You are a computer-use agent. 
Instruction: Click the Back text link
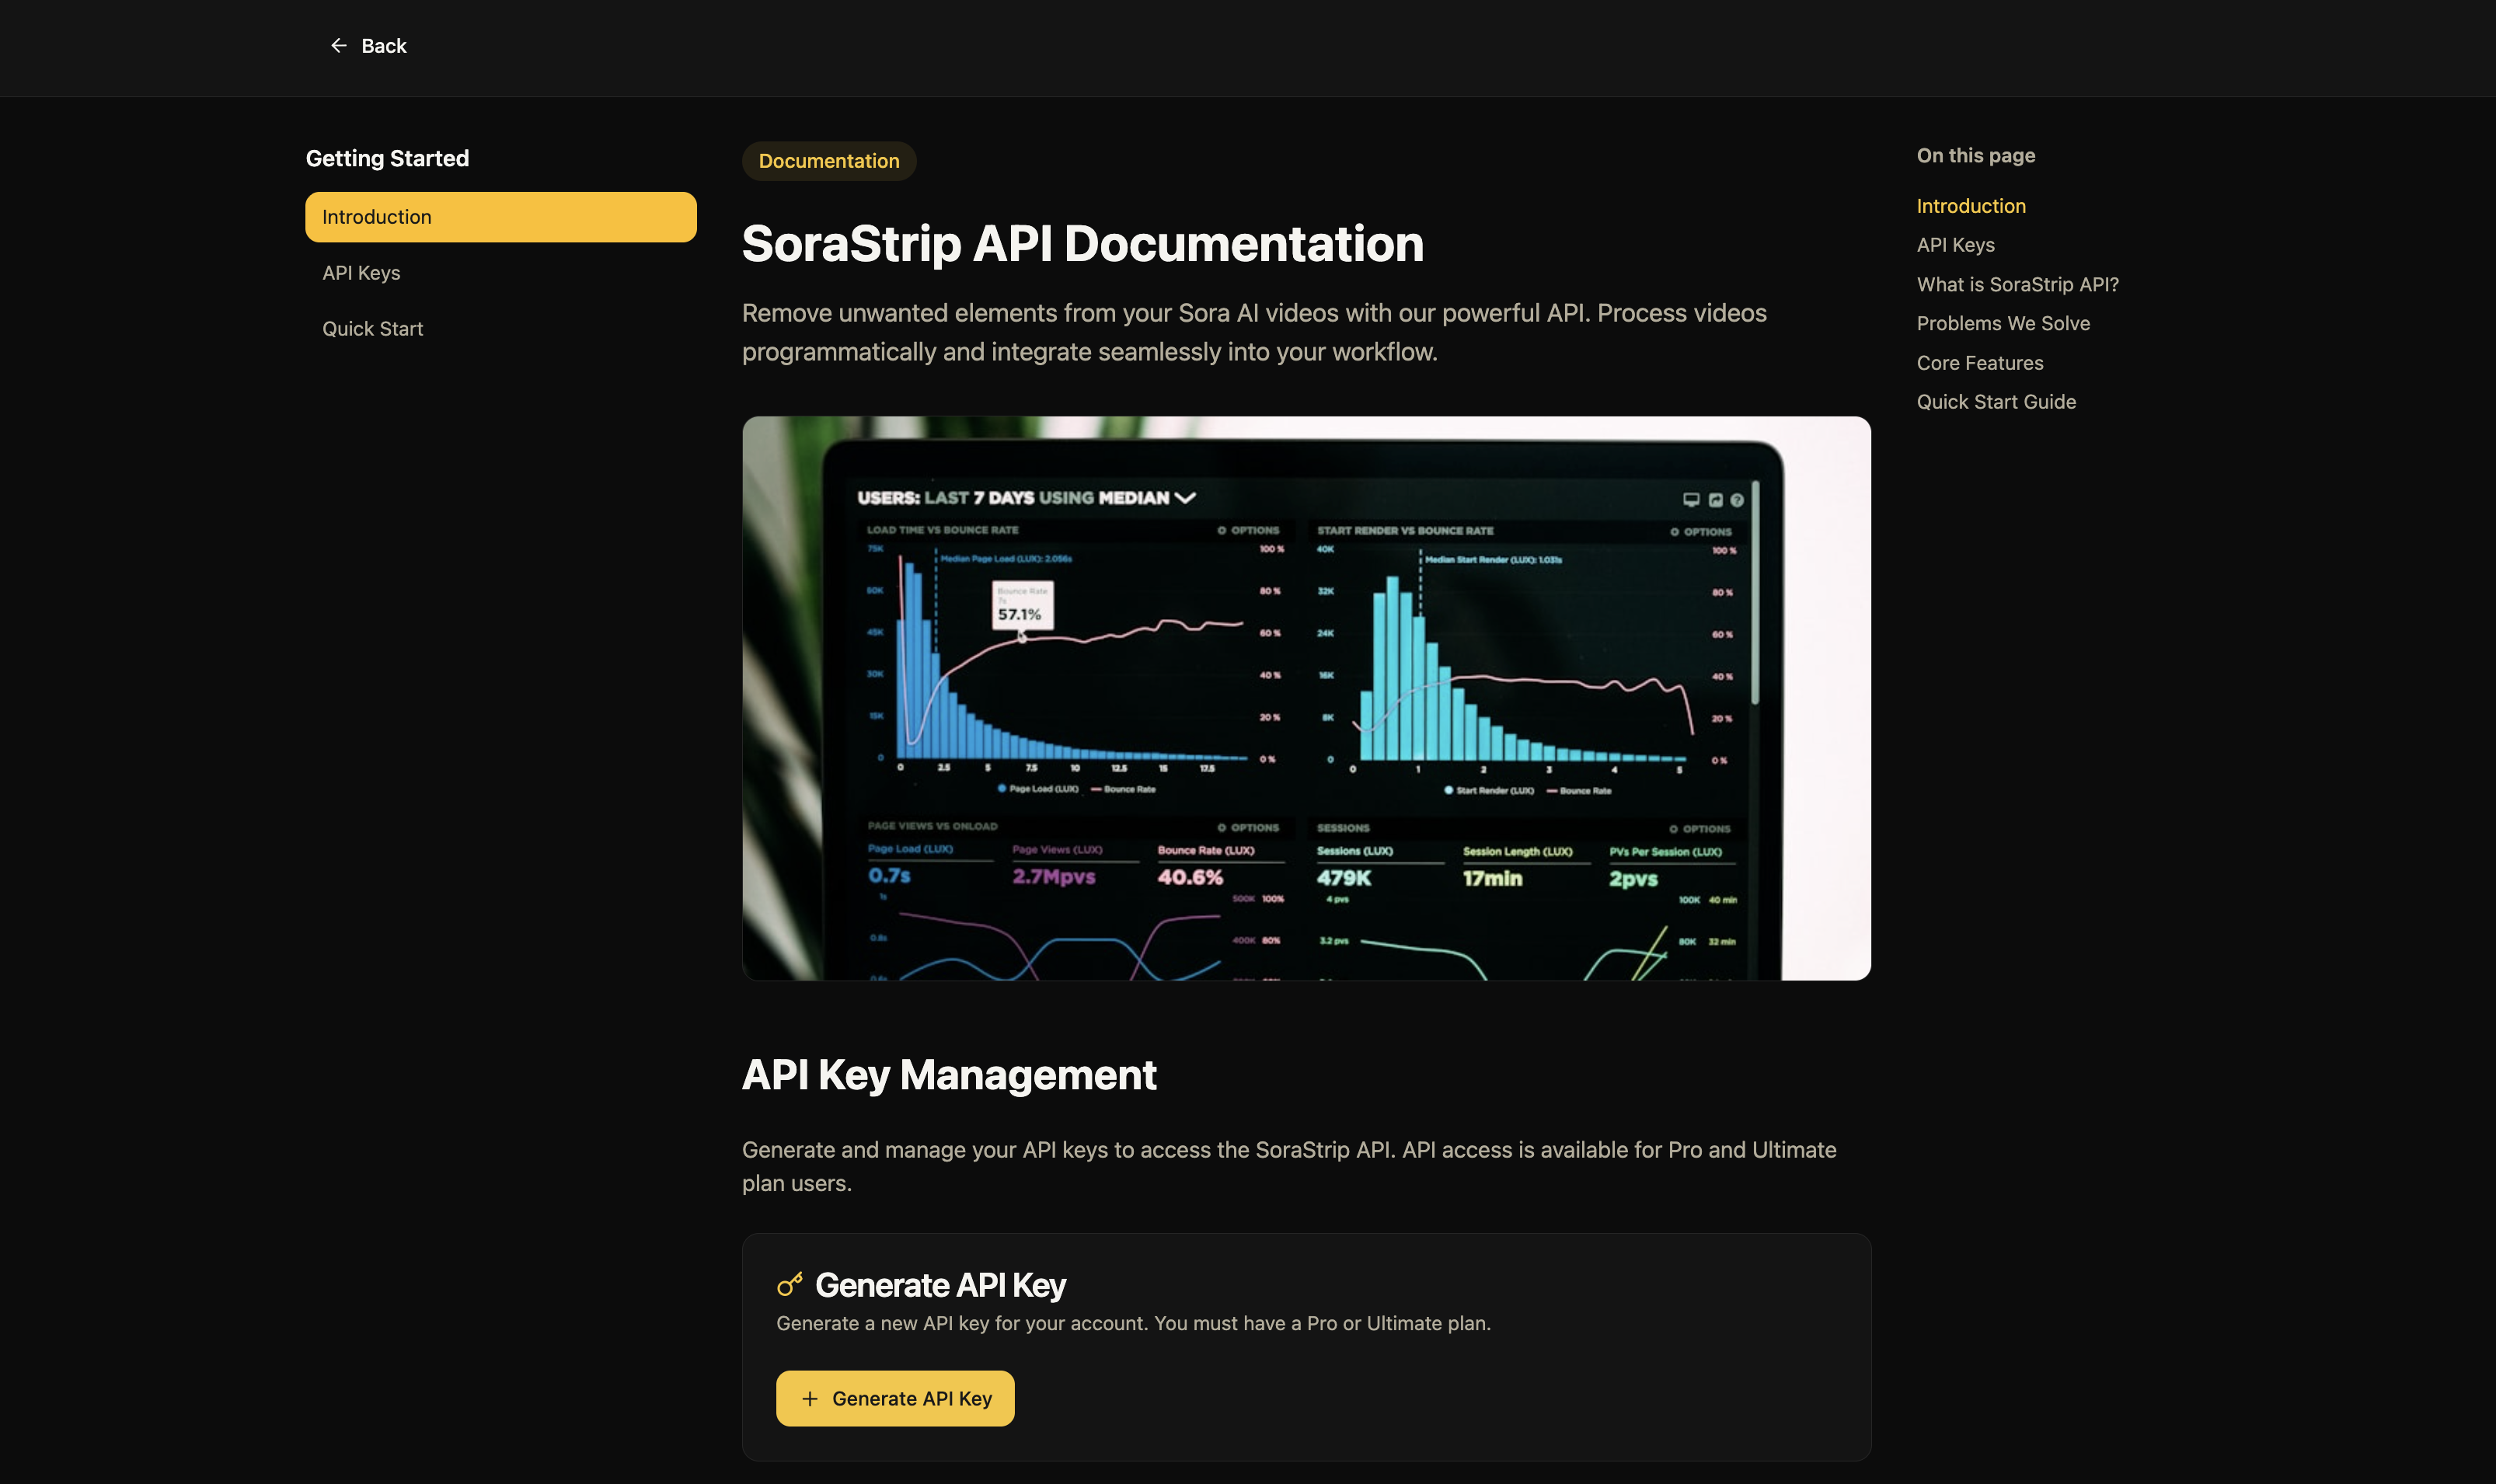384,46
